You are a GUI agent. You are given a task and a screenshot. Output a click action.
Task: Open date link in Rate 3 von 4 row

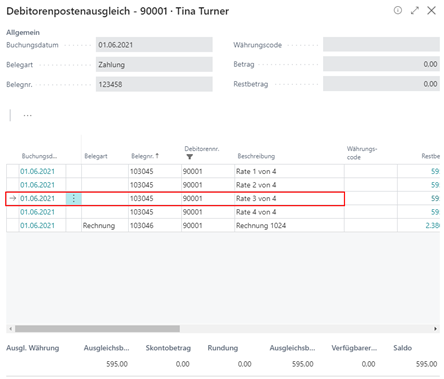point(37,199)
